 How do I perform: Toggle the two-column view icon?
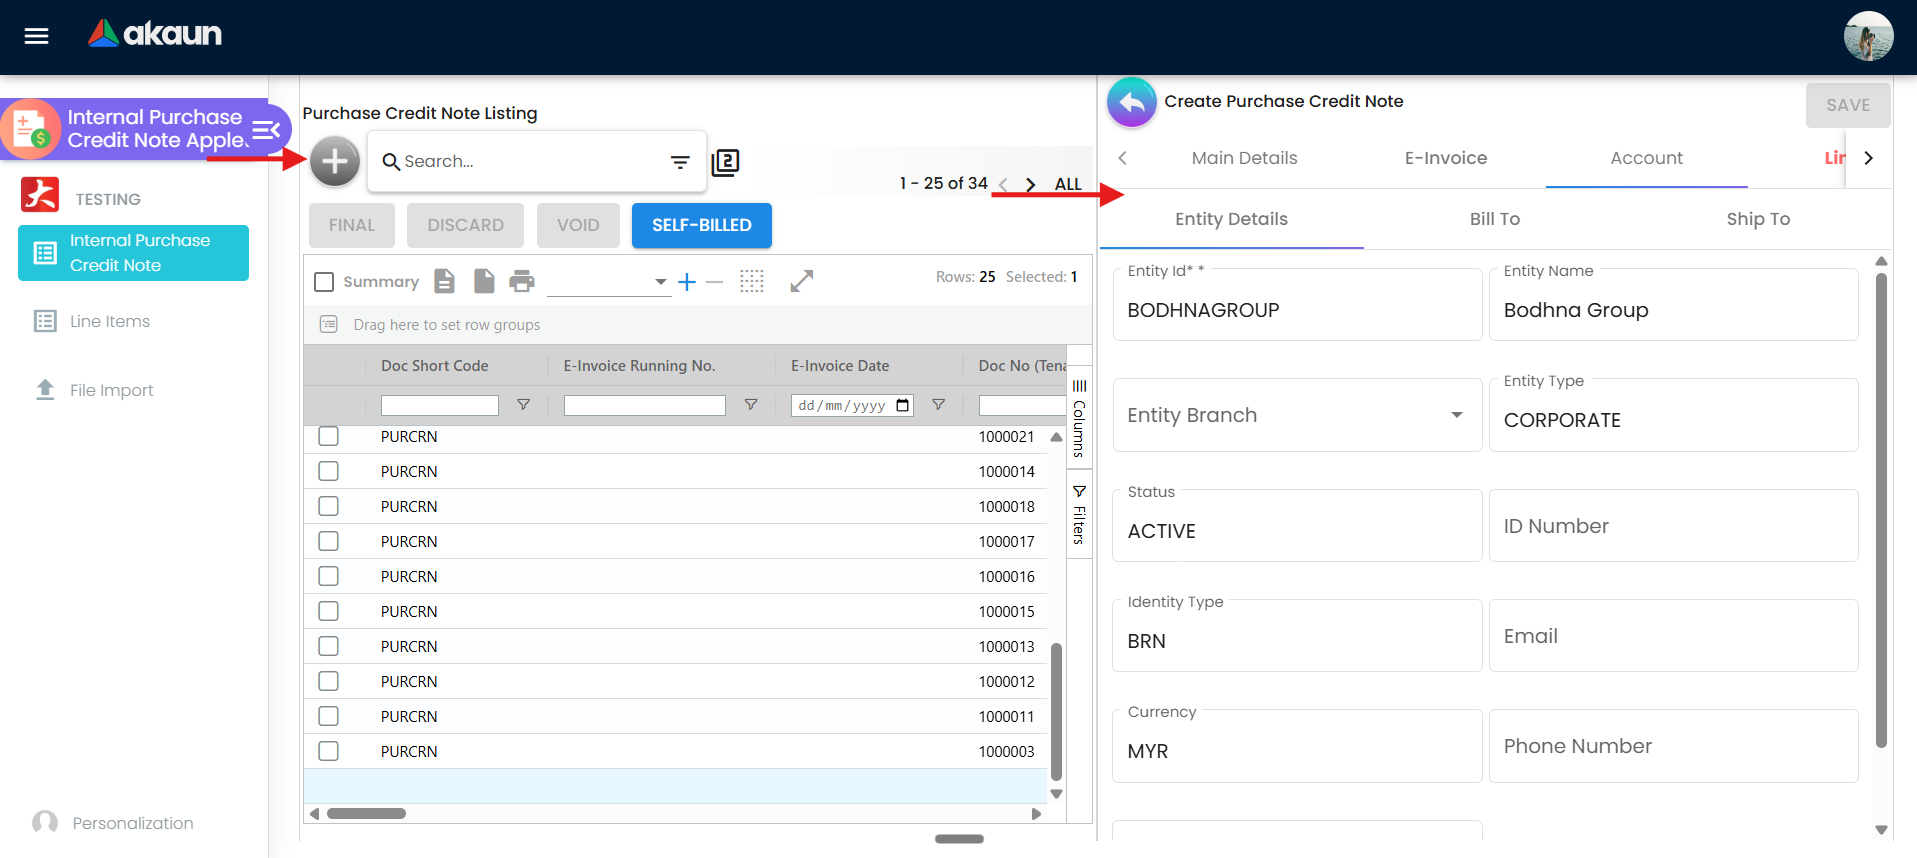click(x=725, y=162)
